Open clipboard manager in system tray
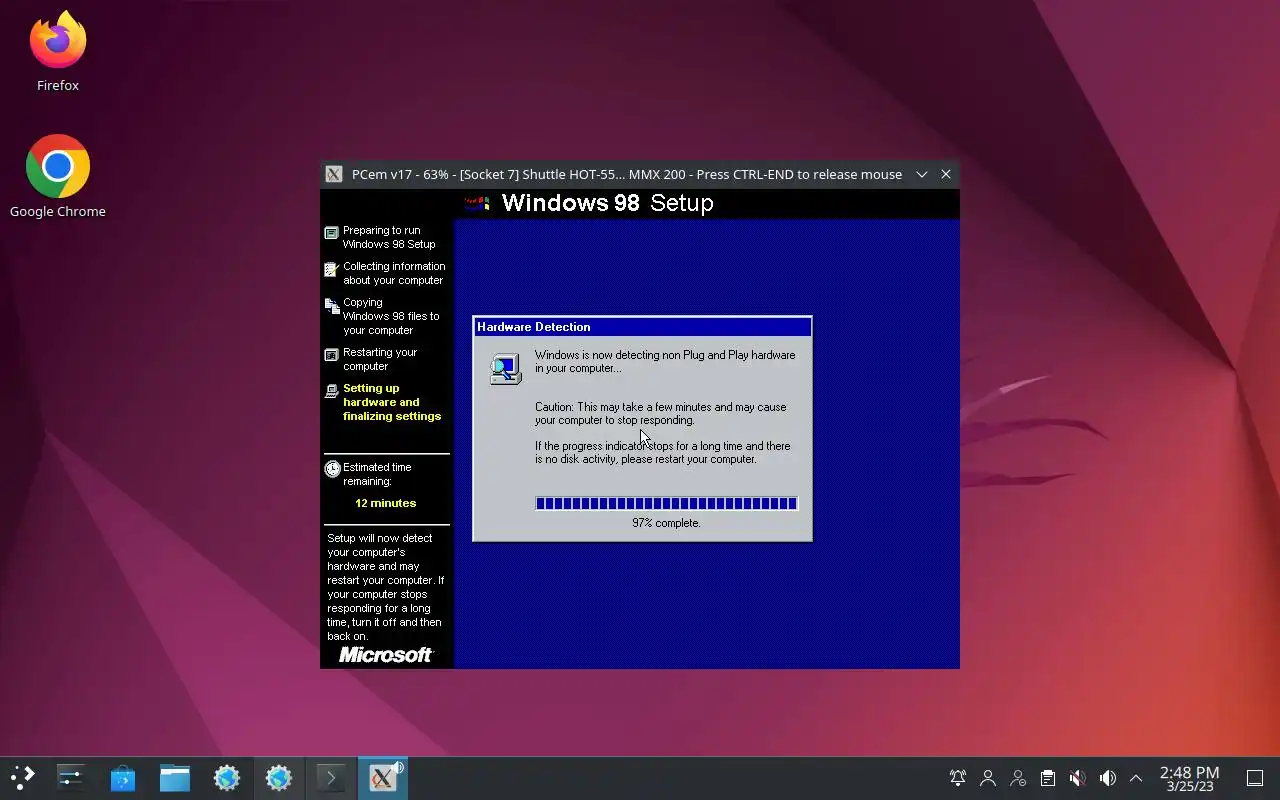 tap(1047, 778)
